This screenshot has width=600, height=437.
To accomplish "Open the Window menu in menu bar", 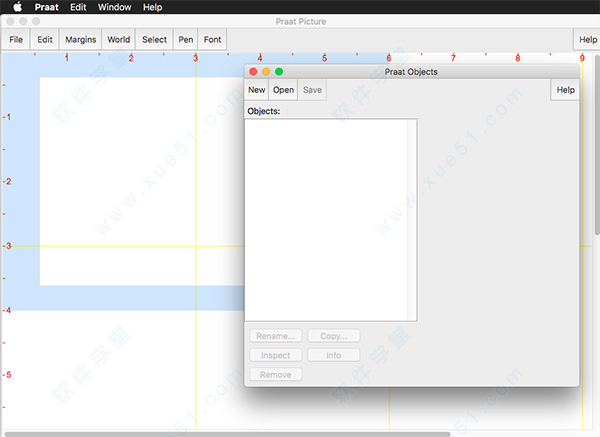I will [114, 7].
